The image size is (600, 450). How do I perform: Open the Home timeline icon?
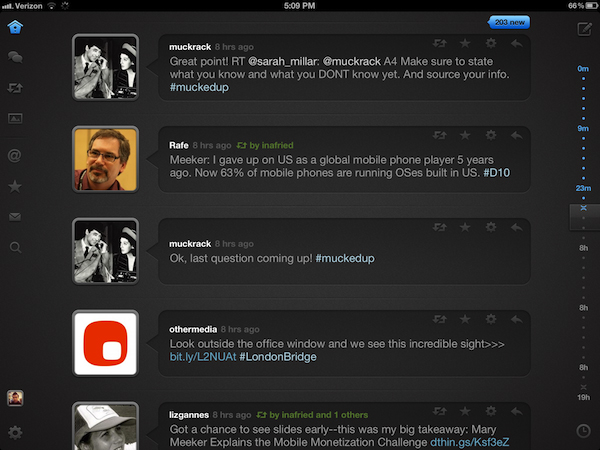pos(15,27)
